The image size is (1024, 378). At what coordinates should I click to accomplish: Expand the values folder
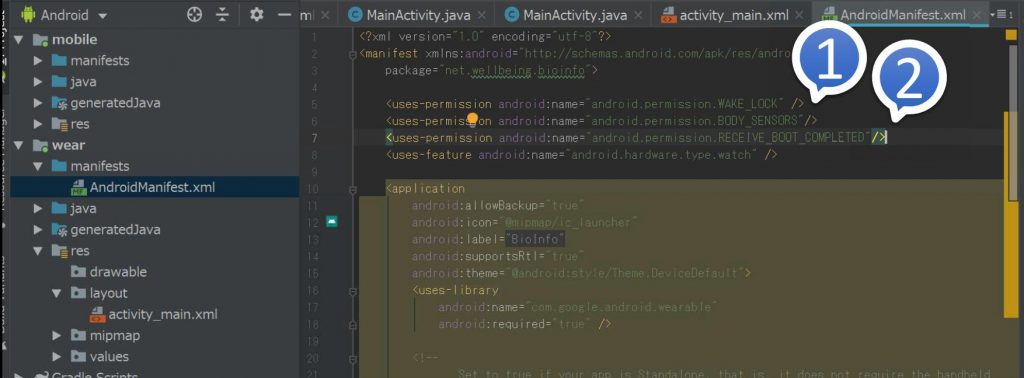(x=57, y=356)
